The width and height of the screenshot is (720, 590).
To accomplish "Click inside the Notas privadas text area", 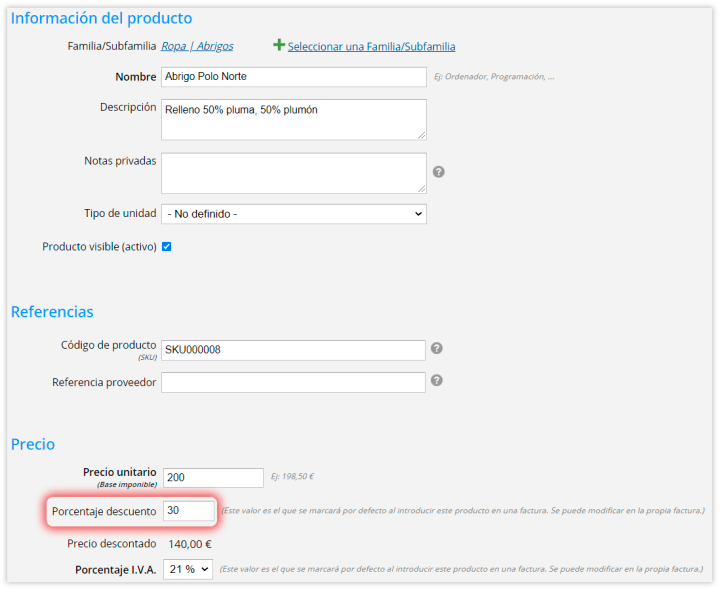I will 294,174.
